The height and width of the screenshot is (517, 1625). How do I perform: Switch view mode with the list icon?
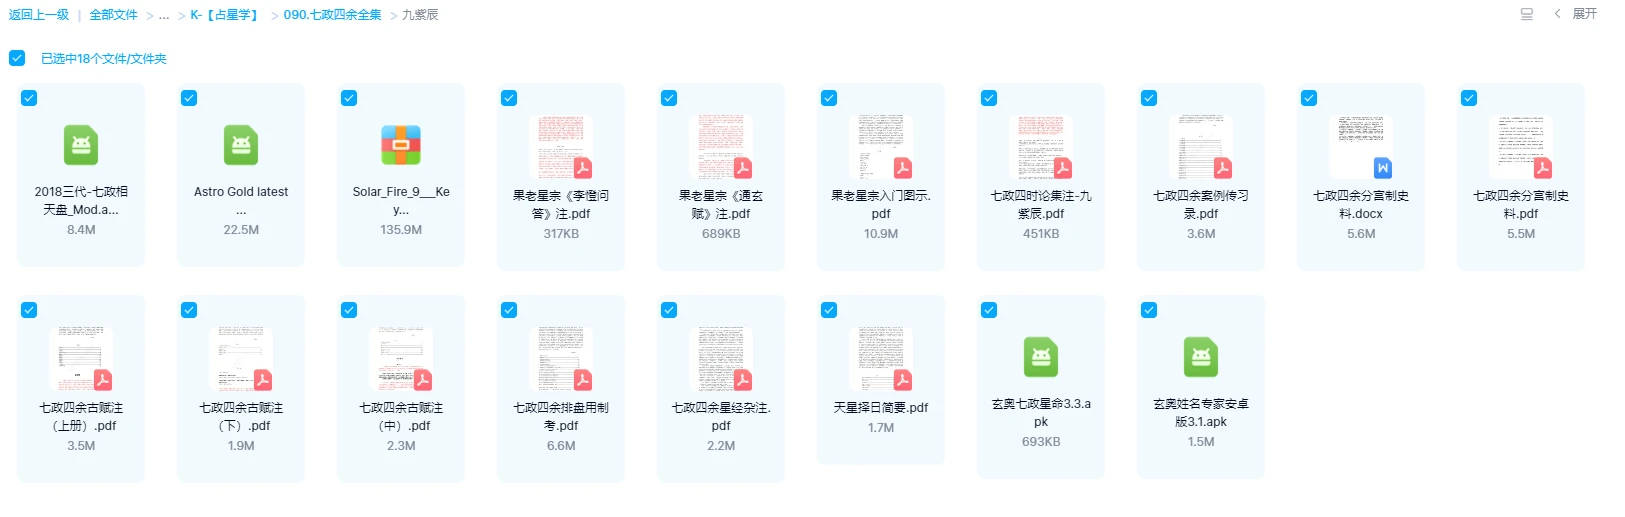[1526, 14]
